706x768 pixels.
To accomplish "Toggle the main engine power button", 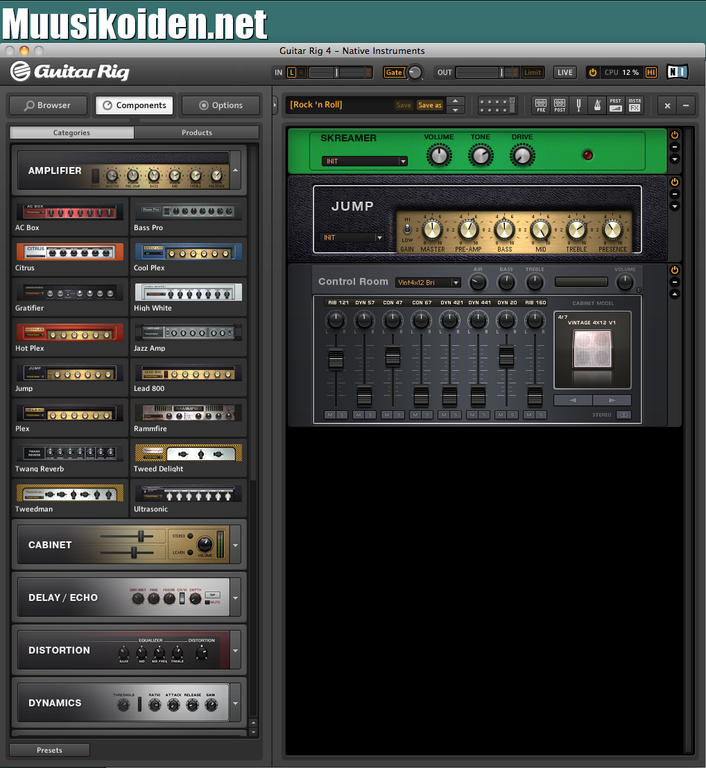I will 593,72.
